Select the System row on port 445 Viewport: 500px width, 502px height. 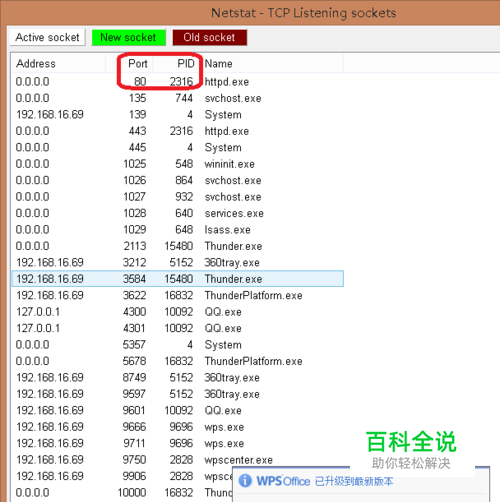point(178,147)
